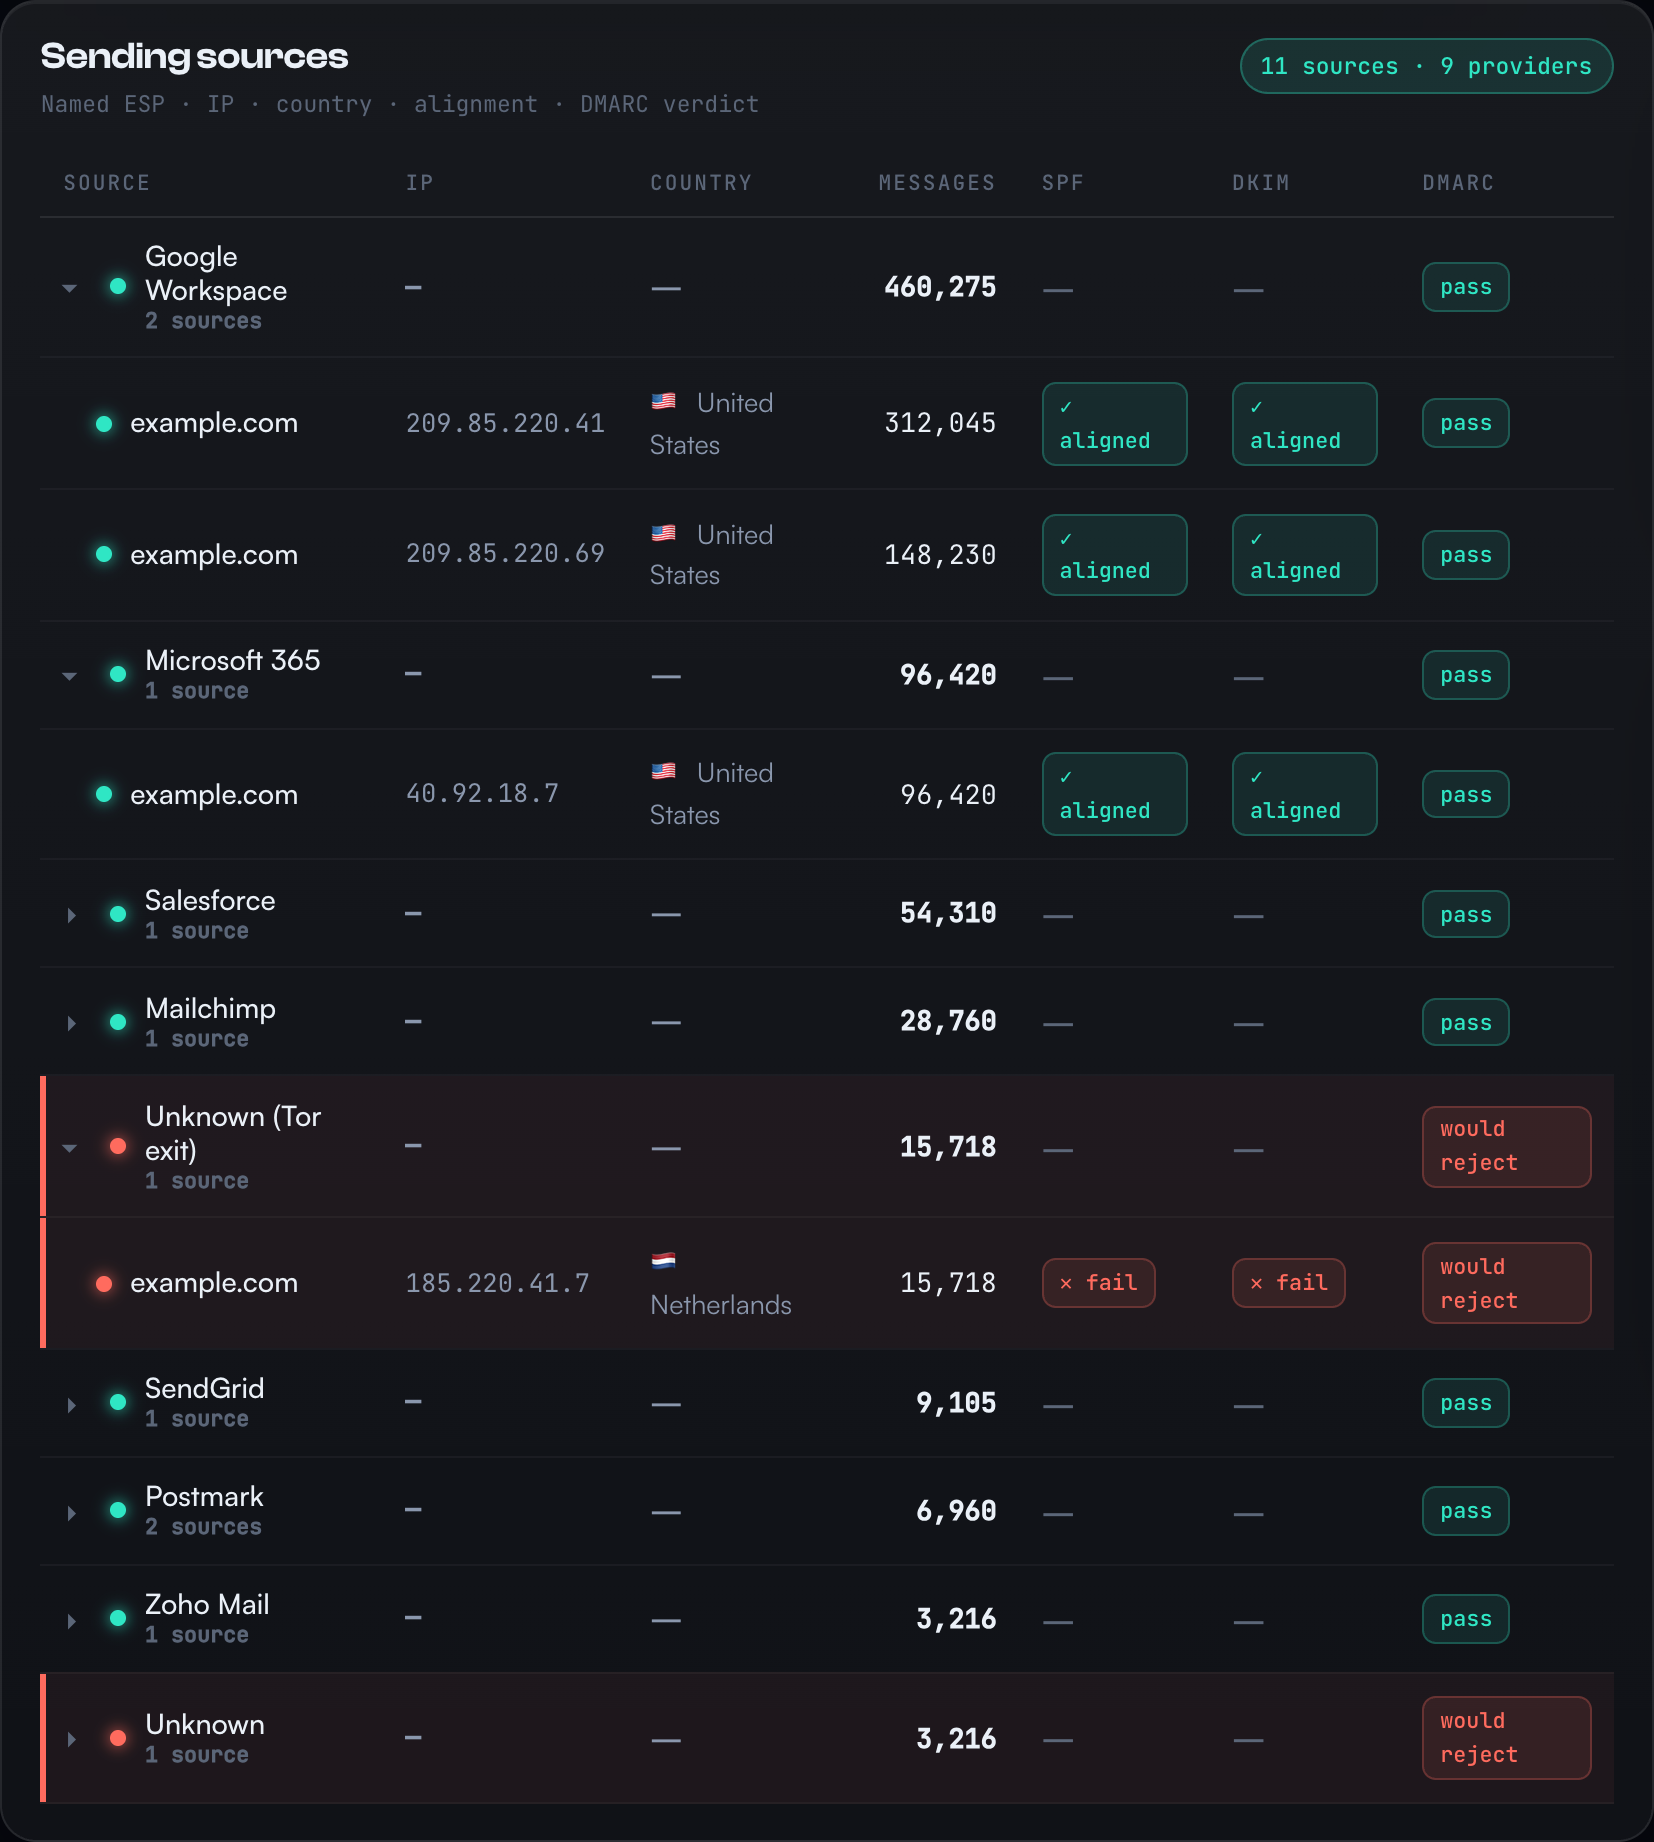Click the DKIM column header

pyautogui.click(x=1261, y=183)
